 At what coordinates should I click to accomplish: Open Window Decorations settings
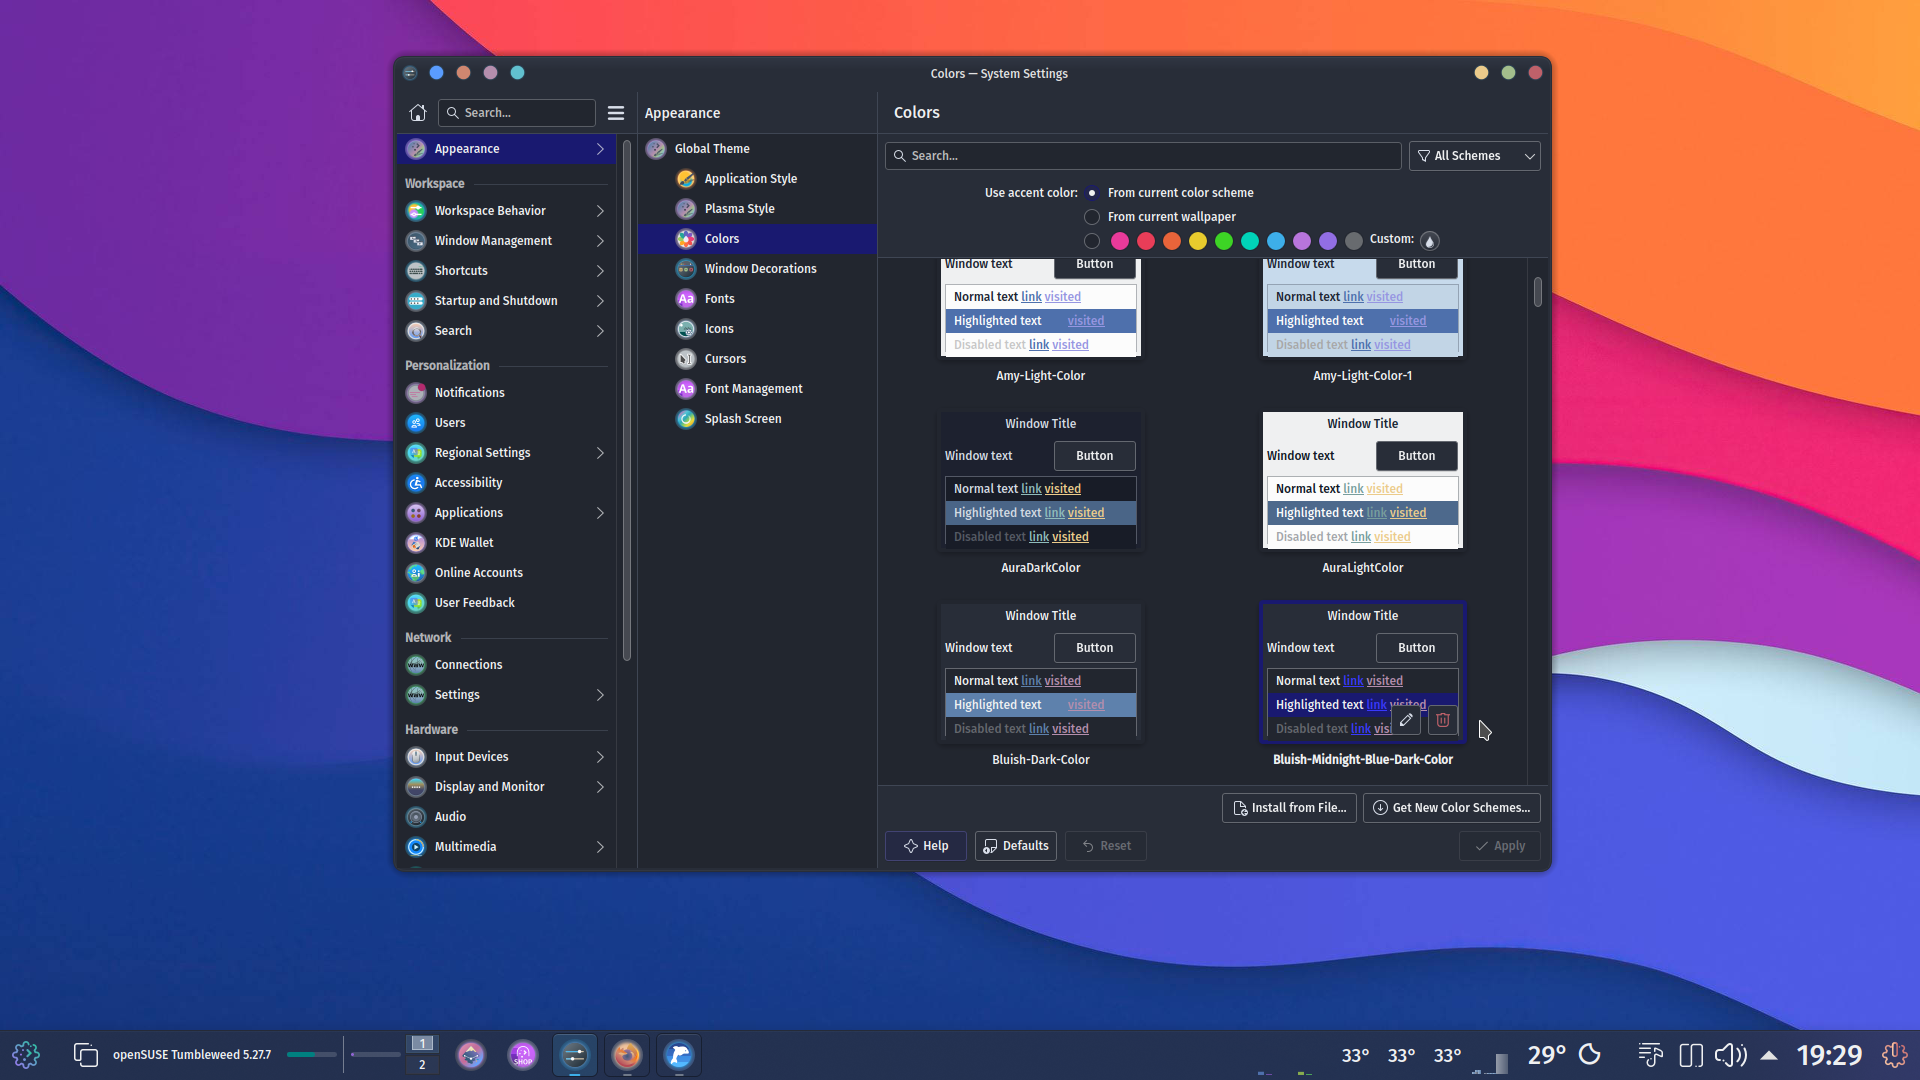click(x=757, y=269)
